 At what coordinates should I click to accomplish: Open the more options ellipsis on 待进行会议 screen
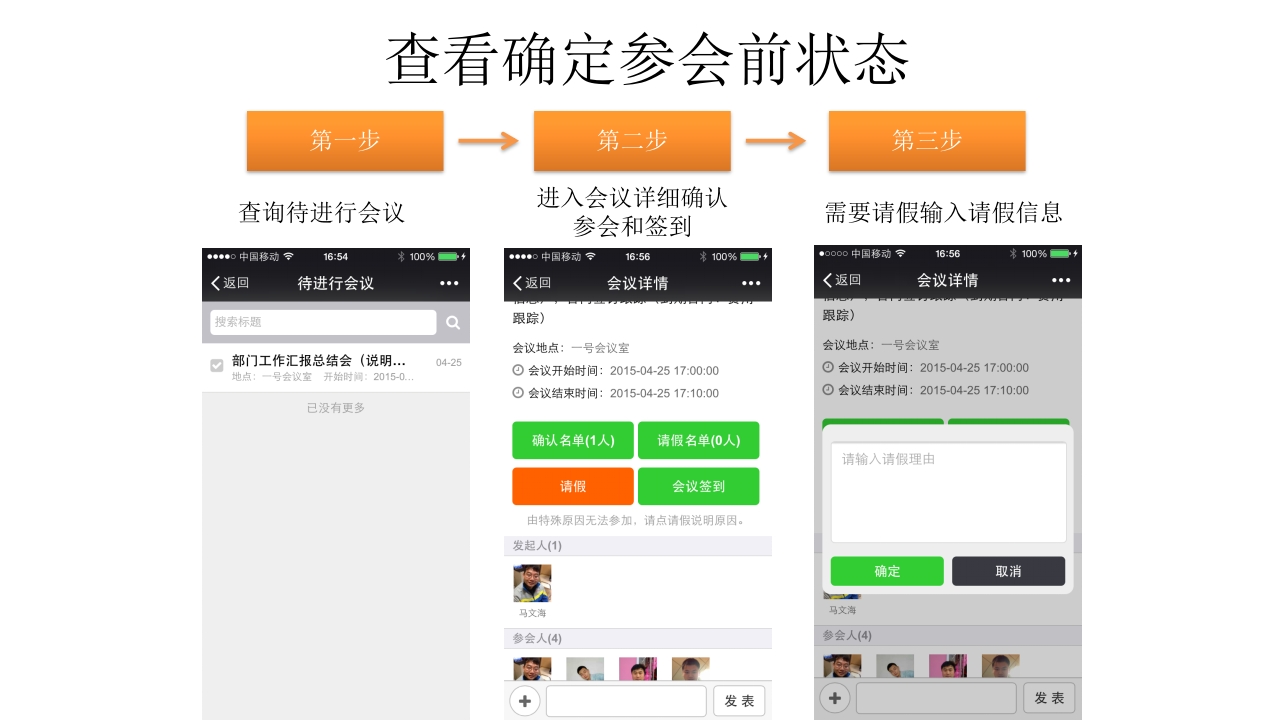point(449,283)
